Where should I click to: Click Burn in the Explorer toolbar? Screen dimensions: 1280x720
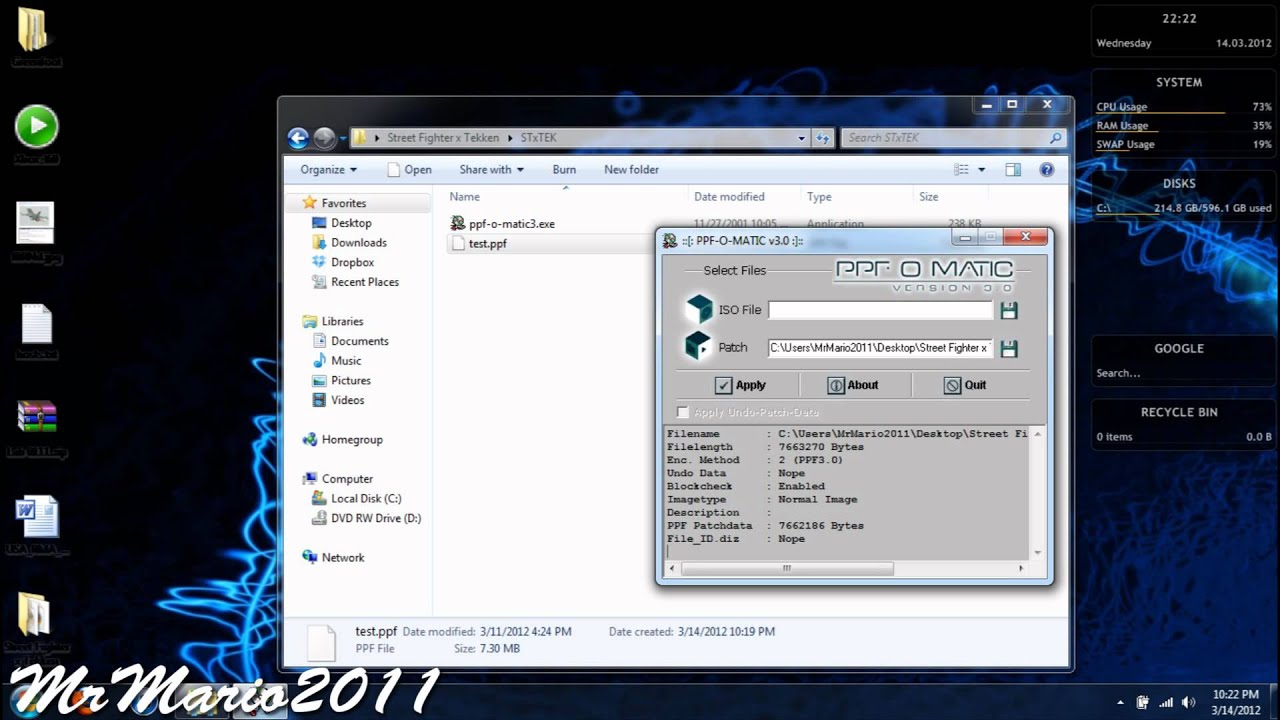[x=564, y=170]
